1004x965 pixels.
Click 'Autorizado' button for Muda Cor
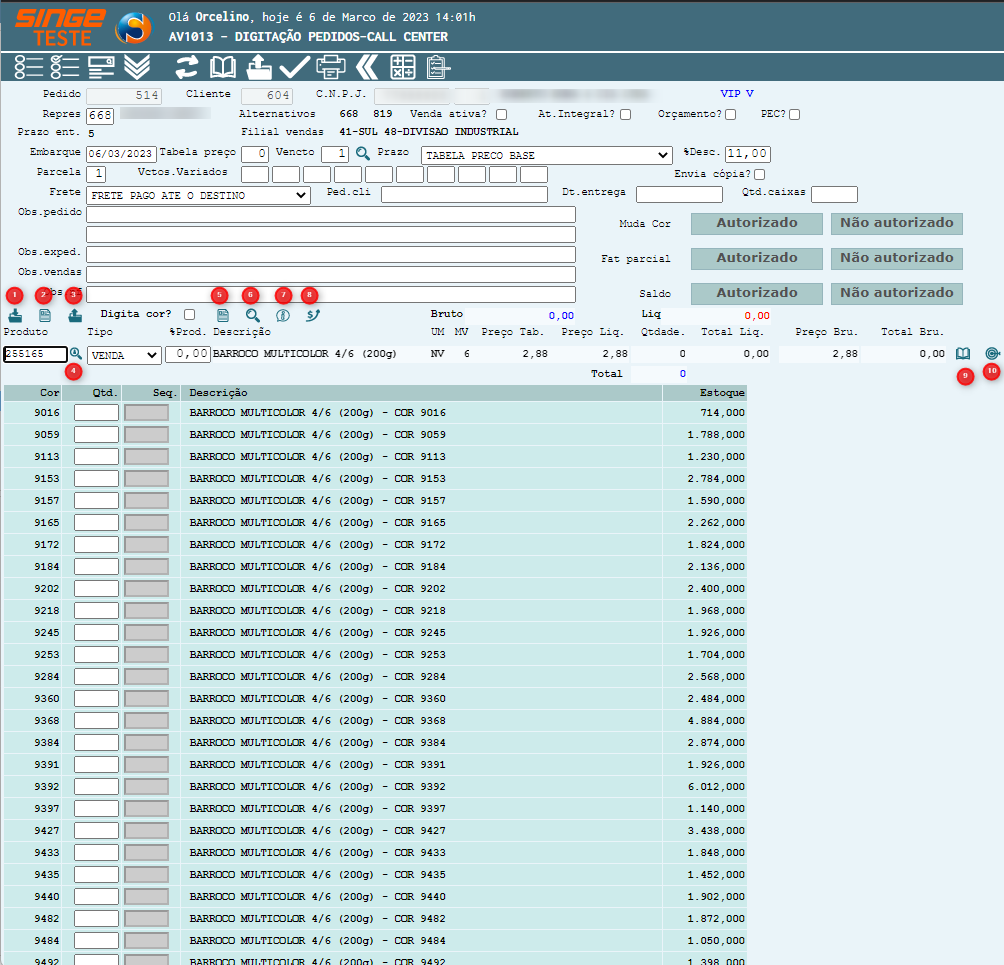757,224
